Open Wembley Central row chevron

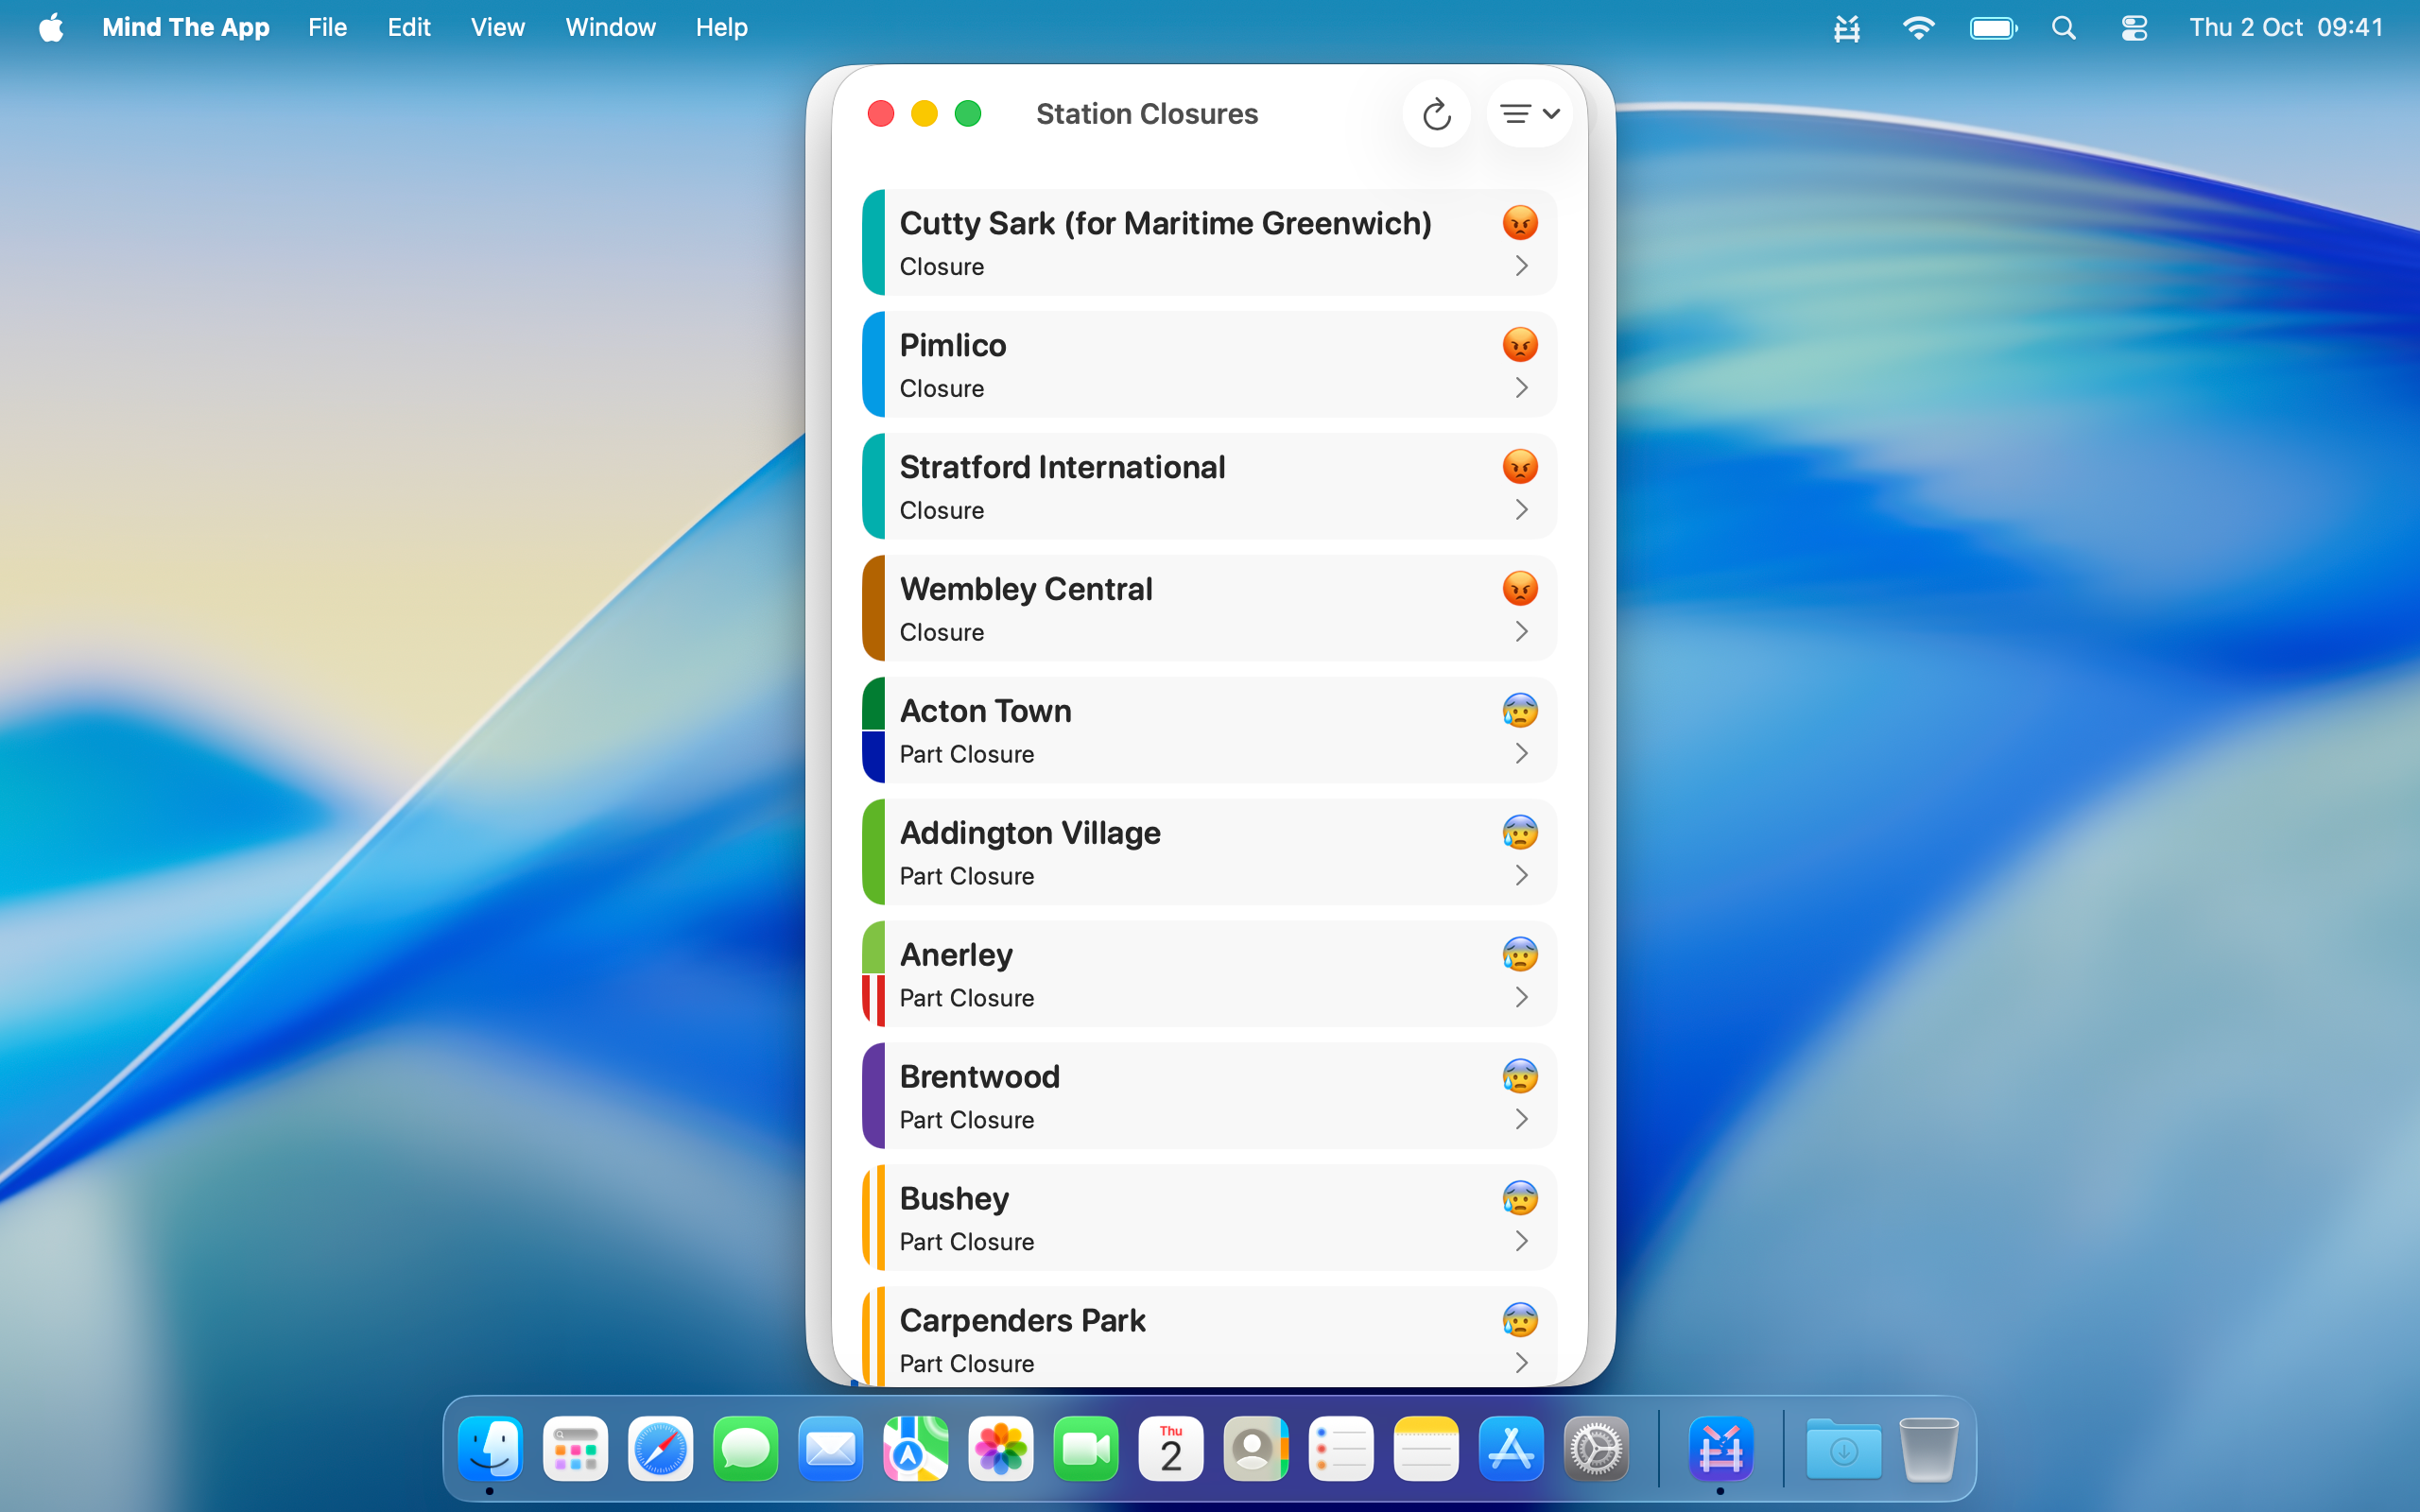tap(1521, 632)
